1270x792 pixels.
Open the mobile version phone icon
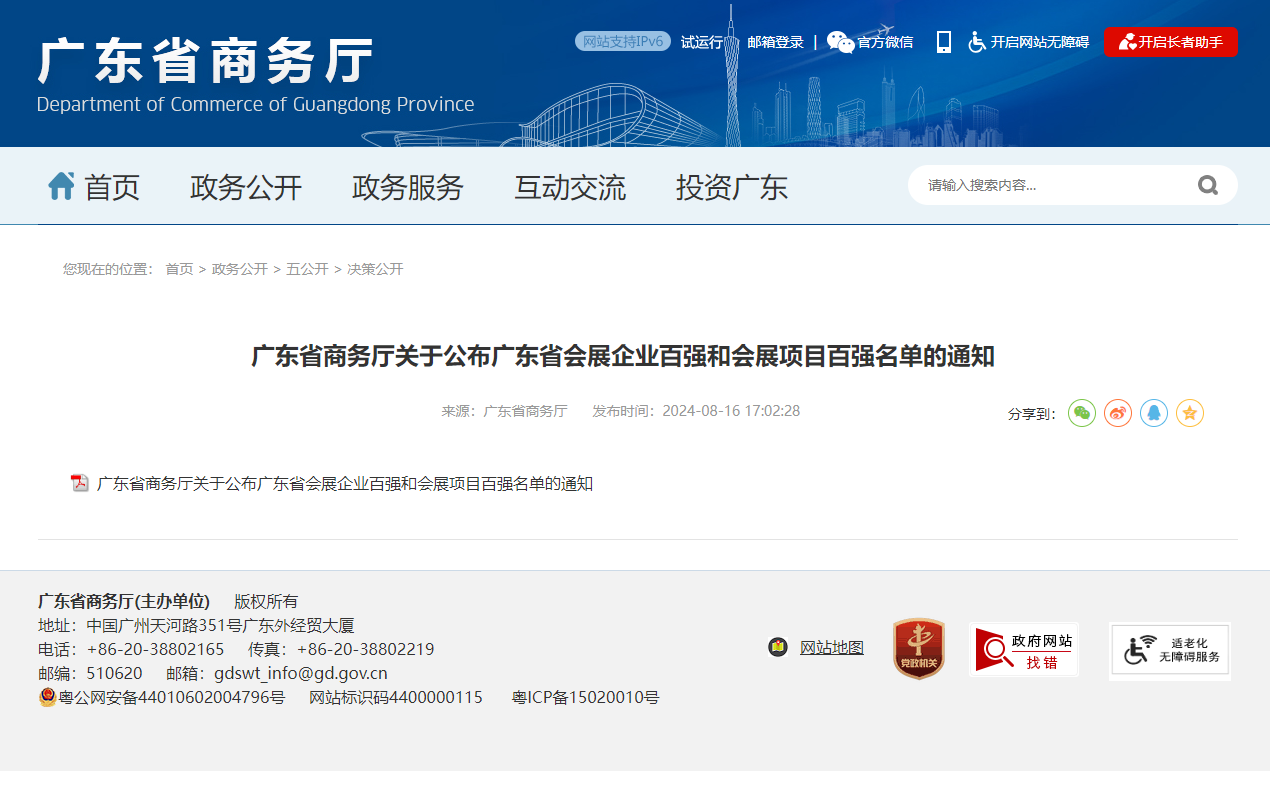pyautogui.click(x=943, y=42)
